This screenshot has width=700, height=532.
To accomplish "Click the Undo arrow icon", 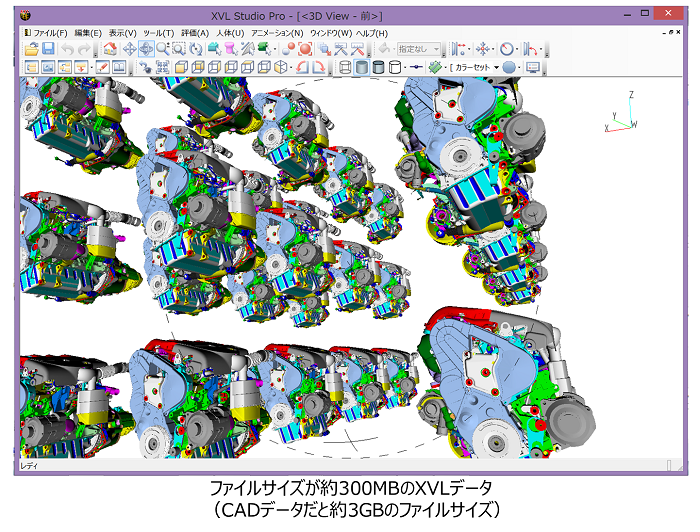I will (67, 48).
